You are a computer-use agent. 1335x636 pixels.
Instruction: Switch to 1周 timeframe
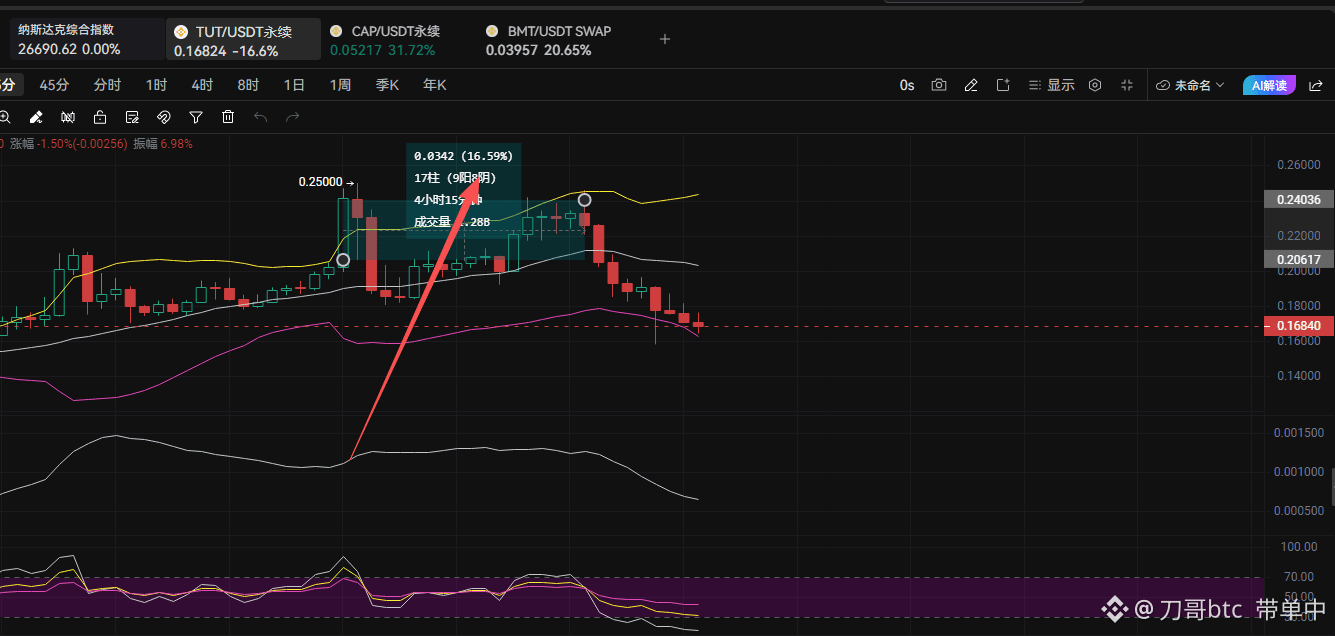[x=340, y=85]
